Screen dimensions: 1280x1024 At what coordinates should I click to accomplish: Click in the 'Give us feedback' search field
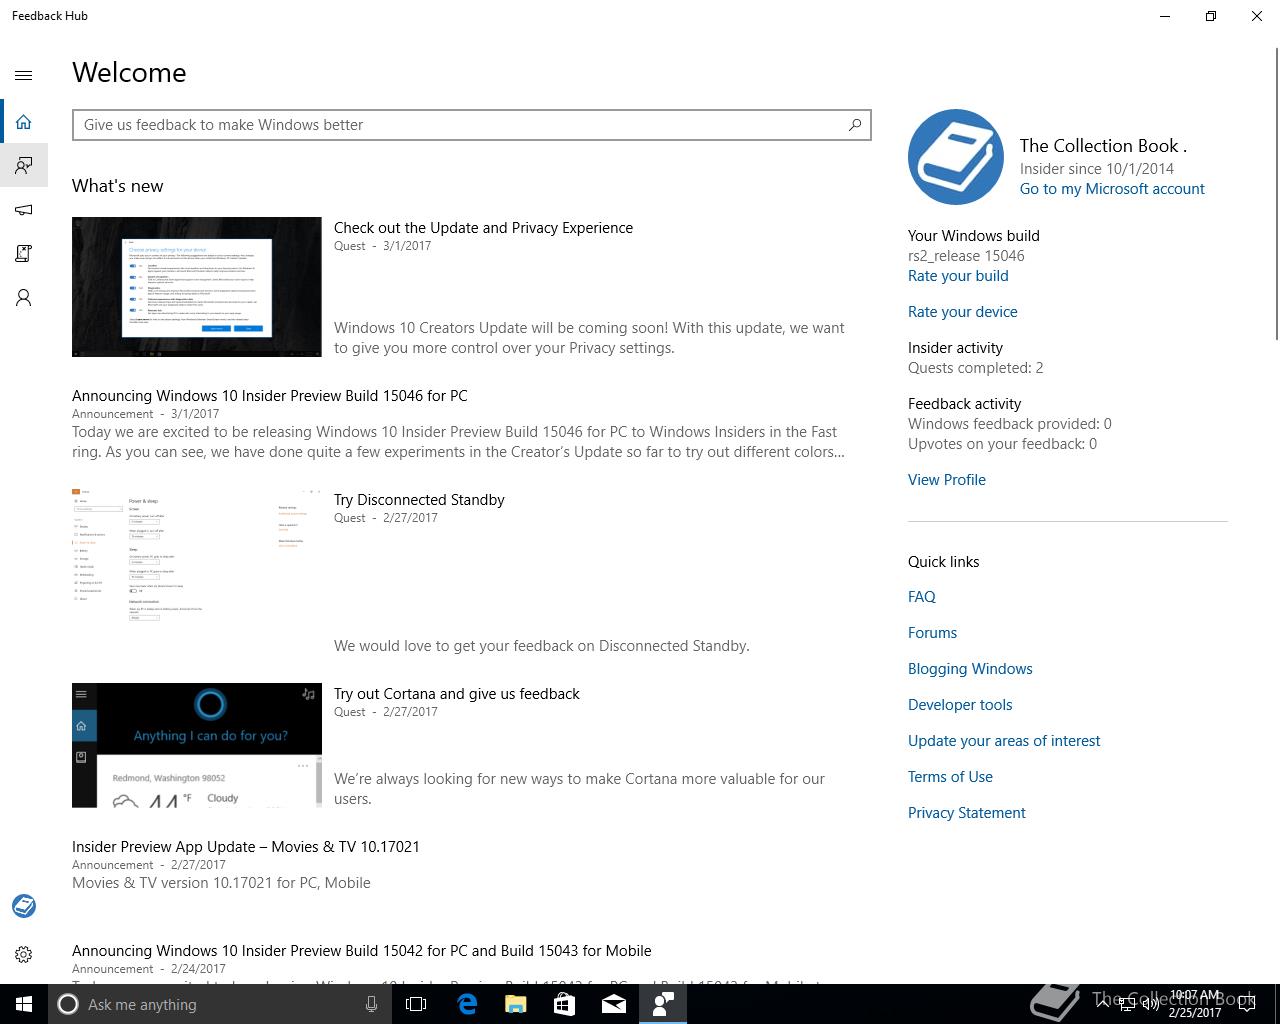click(x=472, y=125)
